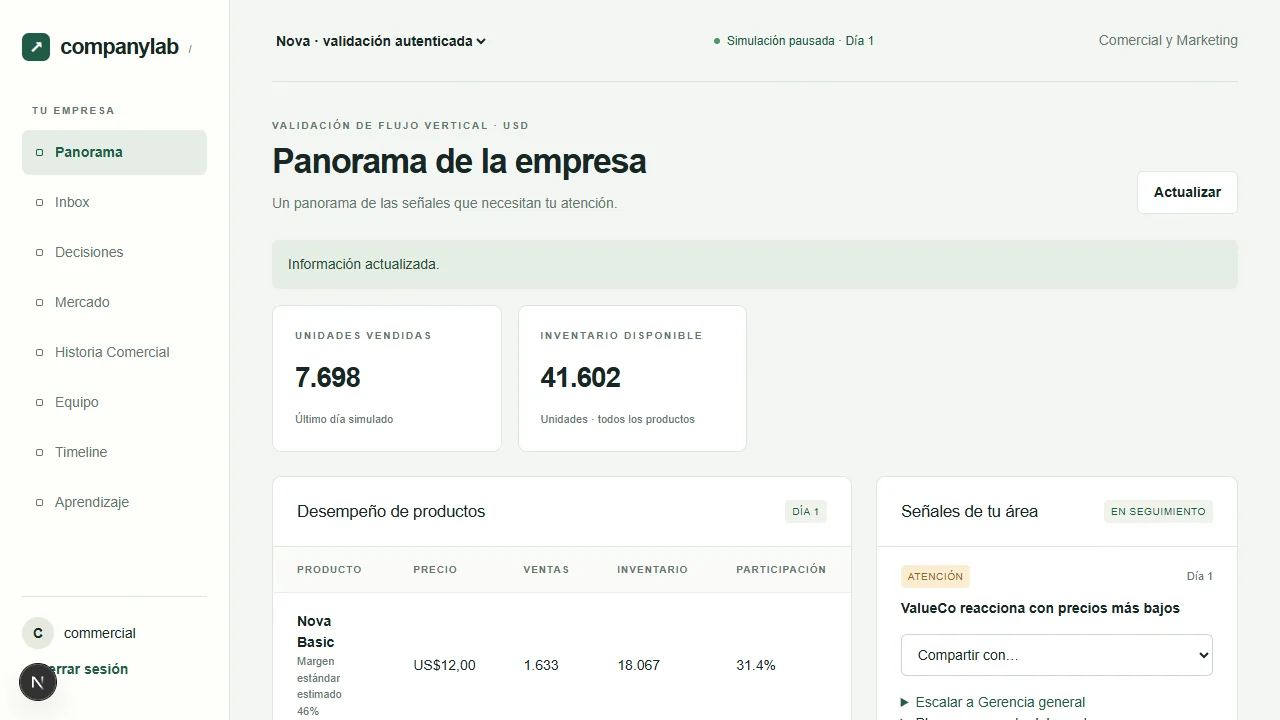Image resolution: width=1280 pixels, height=720 pixels.
Task: Click the Información actualizada banner
Action: [x=755, y=264]
